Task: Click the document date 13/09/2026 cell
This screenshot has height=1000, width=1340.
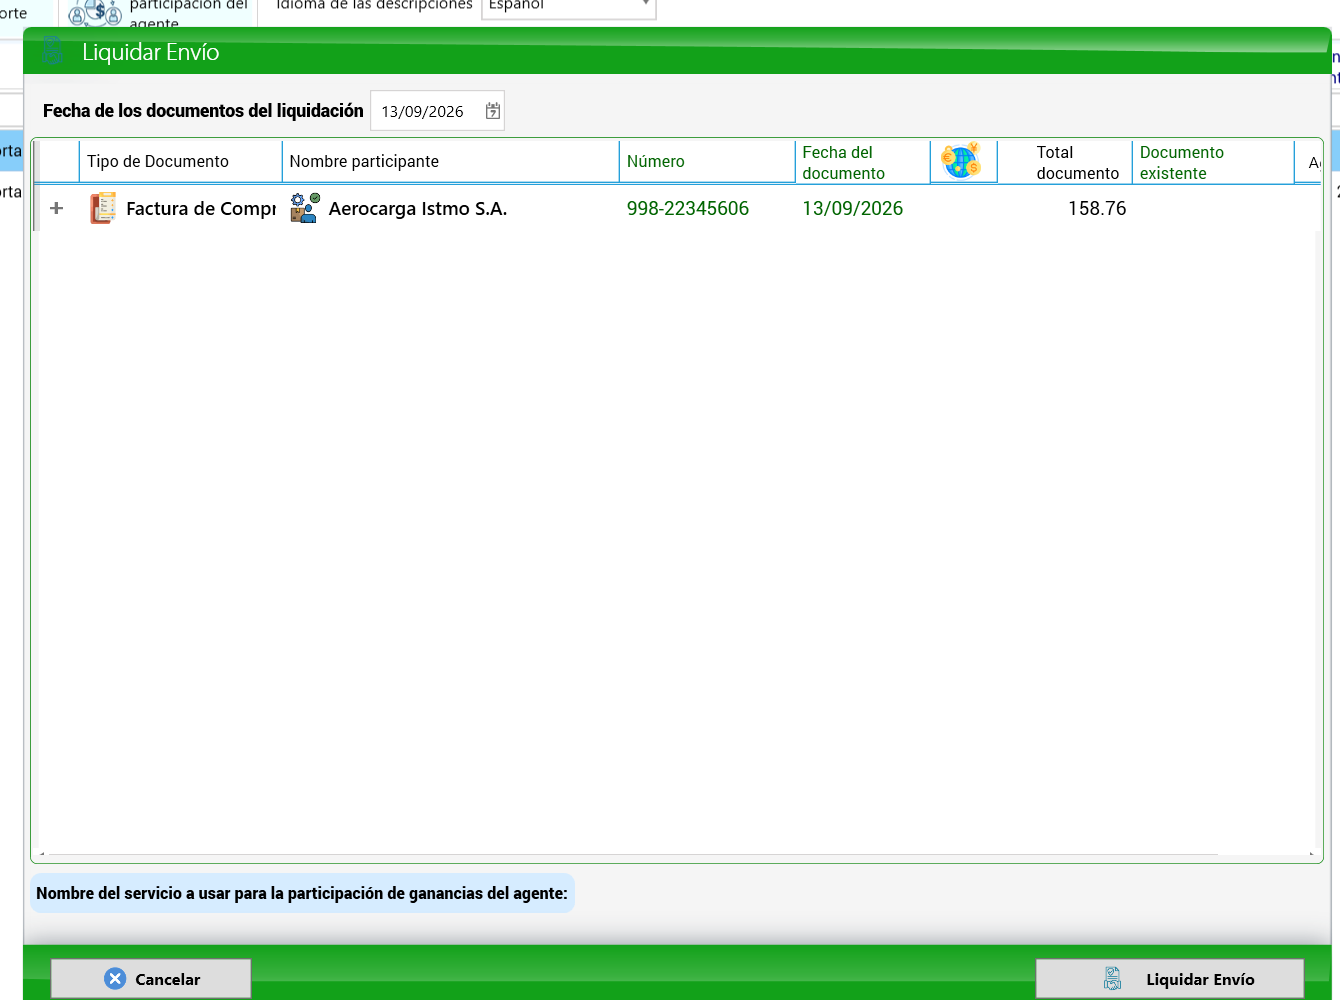Action: coord(853,208)
